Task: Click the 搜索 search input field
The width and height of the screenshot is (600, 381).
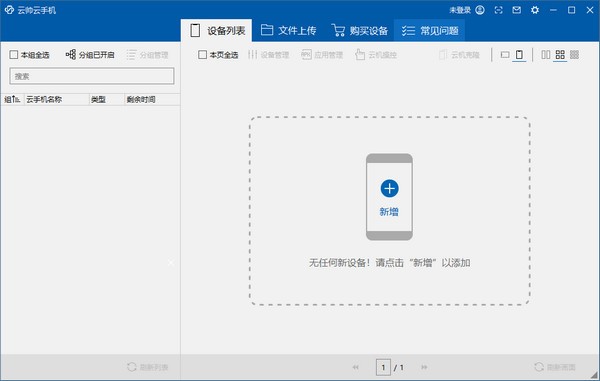Action: pyautogui.click(x=92, y=76)
